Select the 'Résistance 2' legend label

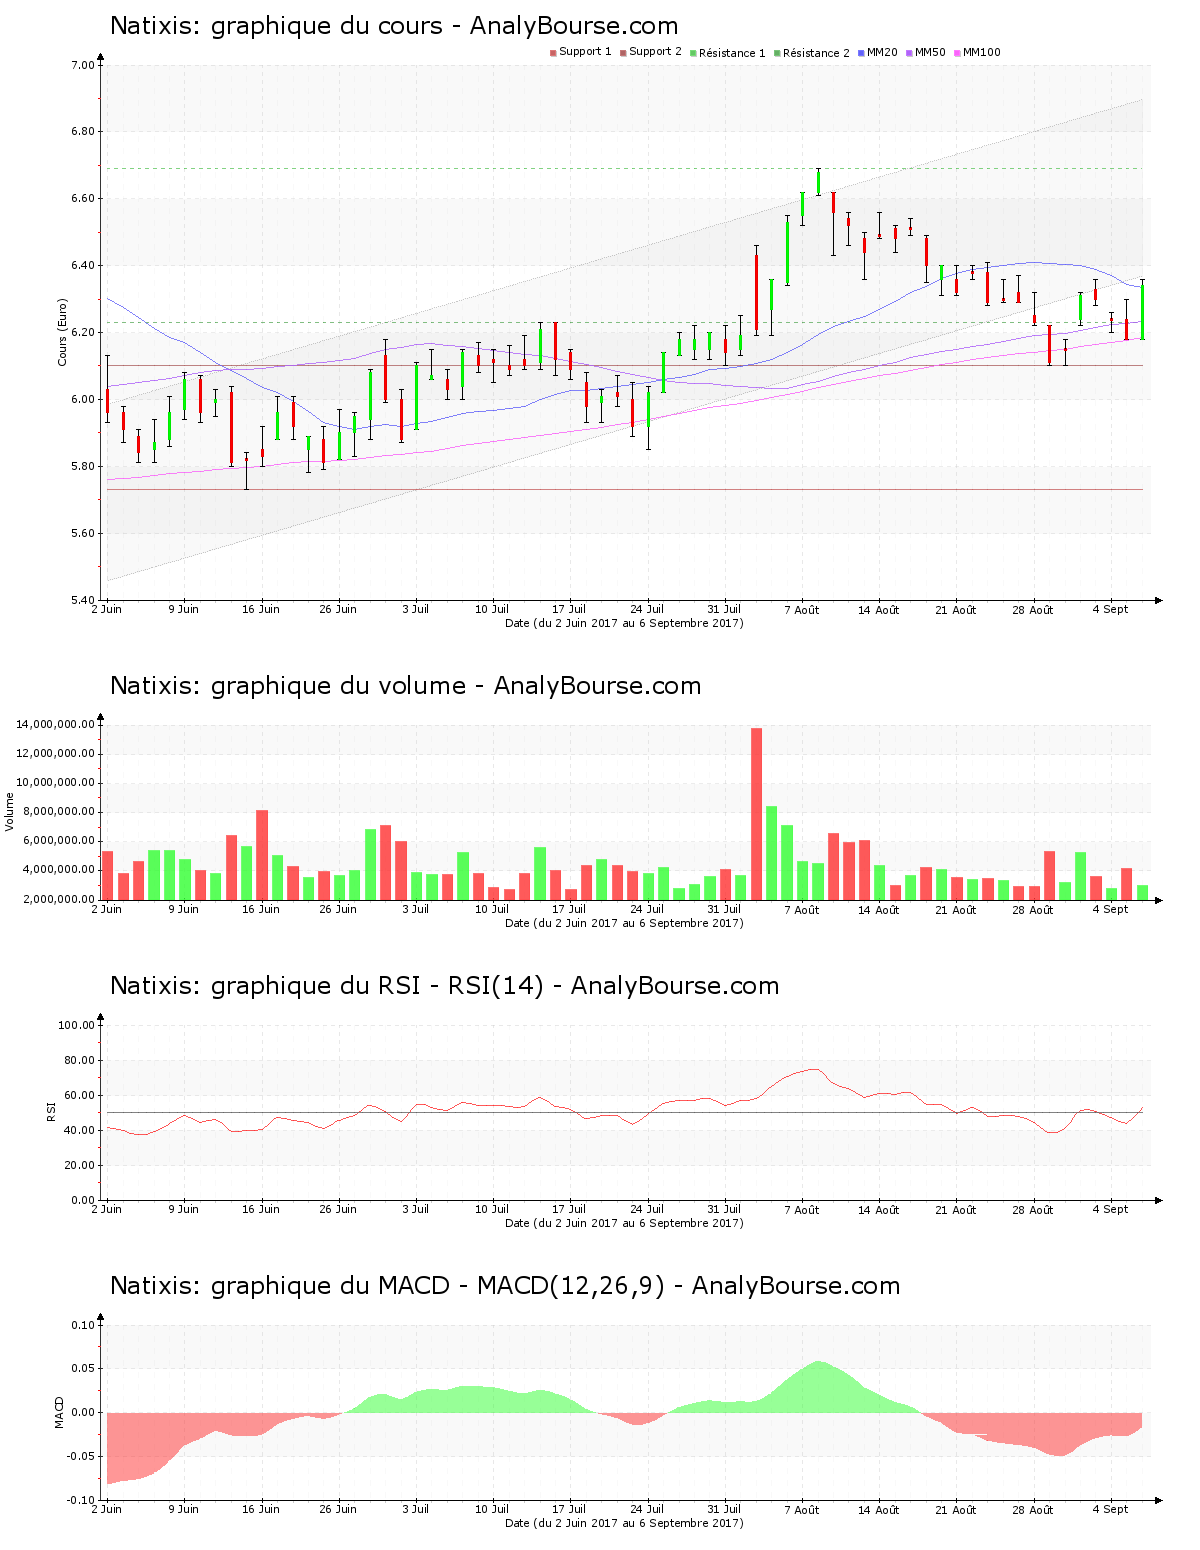pyautogui.click(x=816, y=52)
